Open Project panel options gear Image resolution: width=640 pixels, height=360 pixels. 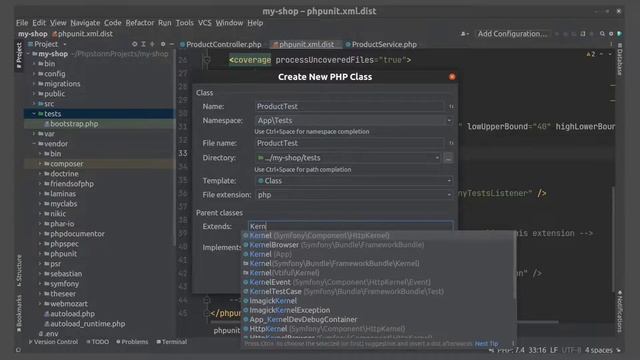click(x=163, y=44)
